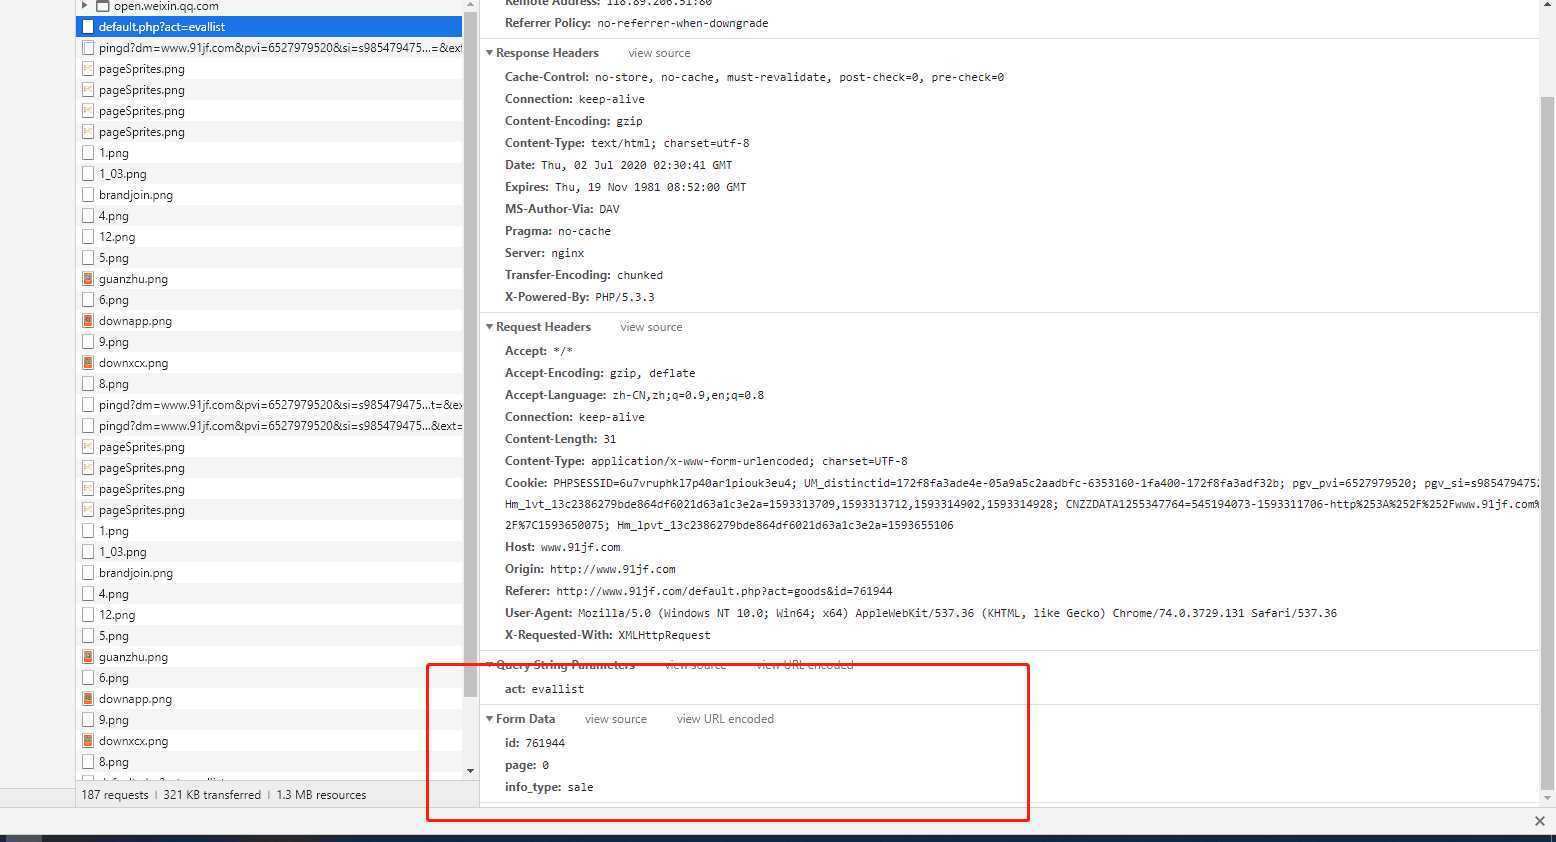This screenshot has height=842, width=1556.
Task: Click the Cache-Control header value
Action: (799, 77)
